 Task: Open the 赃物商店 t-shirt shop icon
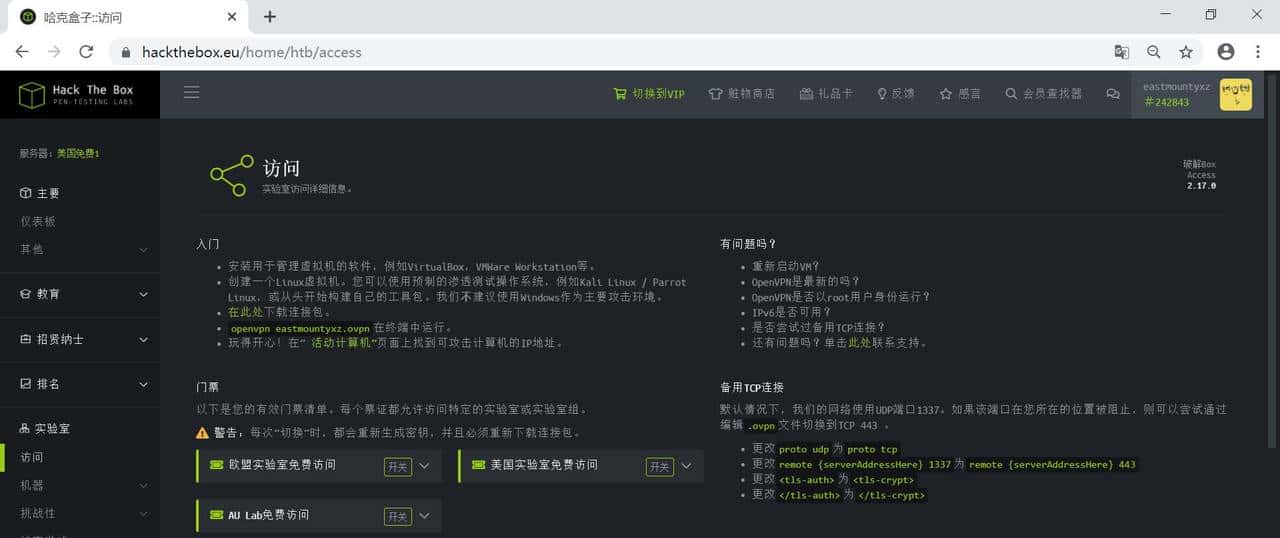715,93
